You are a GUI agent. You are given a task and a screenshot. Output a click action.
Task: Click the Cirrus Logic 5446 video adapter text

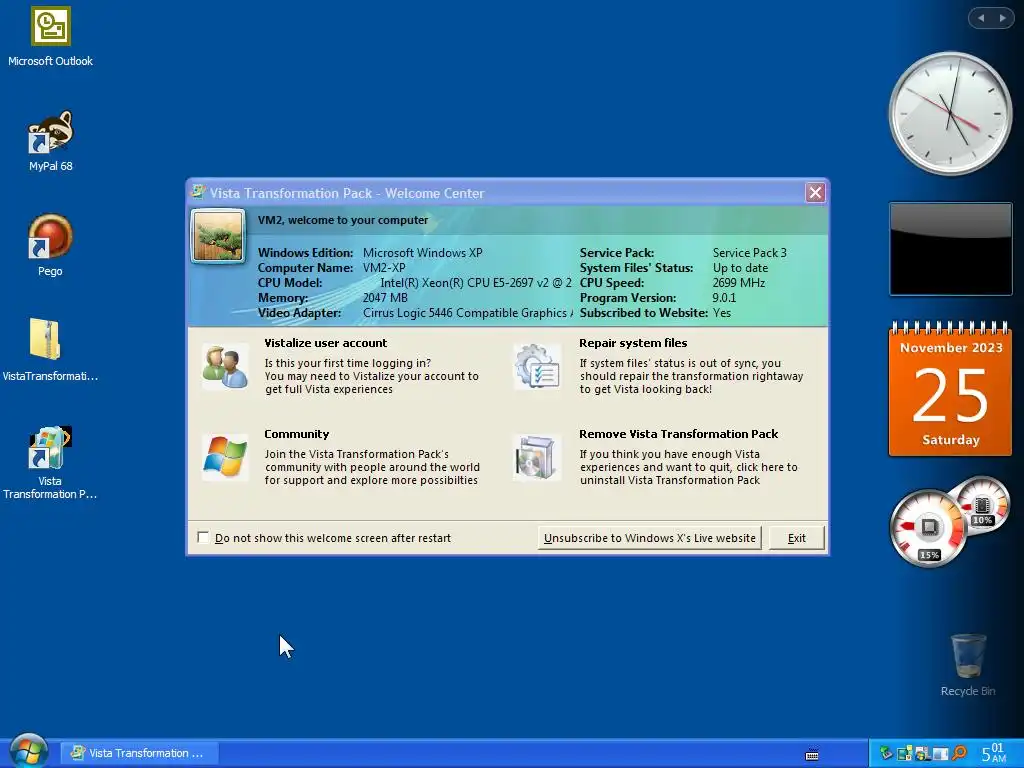[x=468, y=313]
